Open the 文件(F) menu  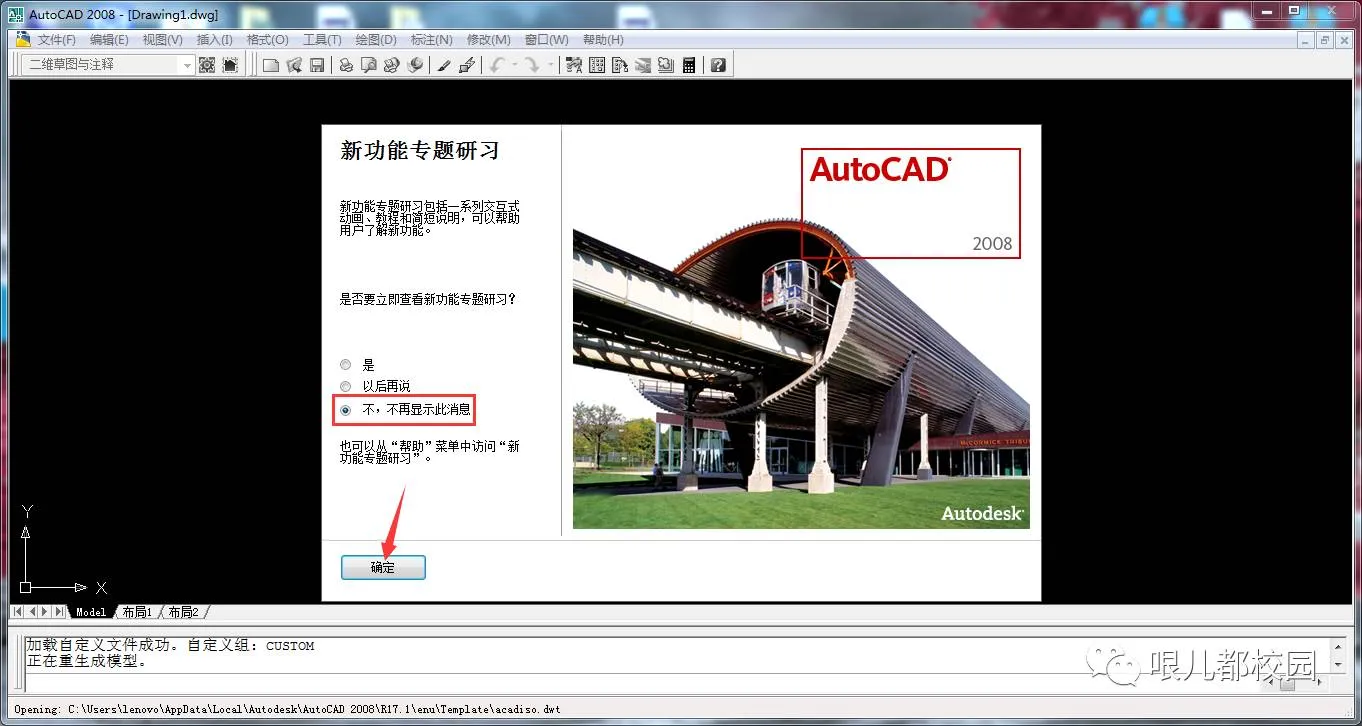coord(56,40)
